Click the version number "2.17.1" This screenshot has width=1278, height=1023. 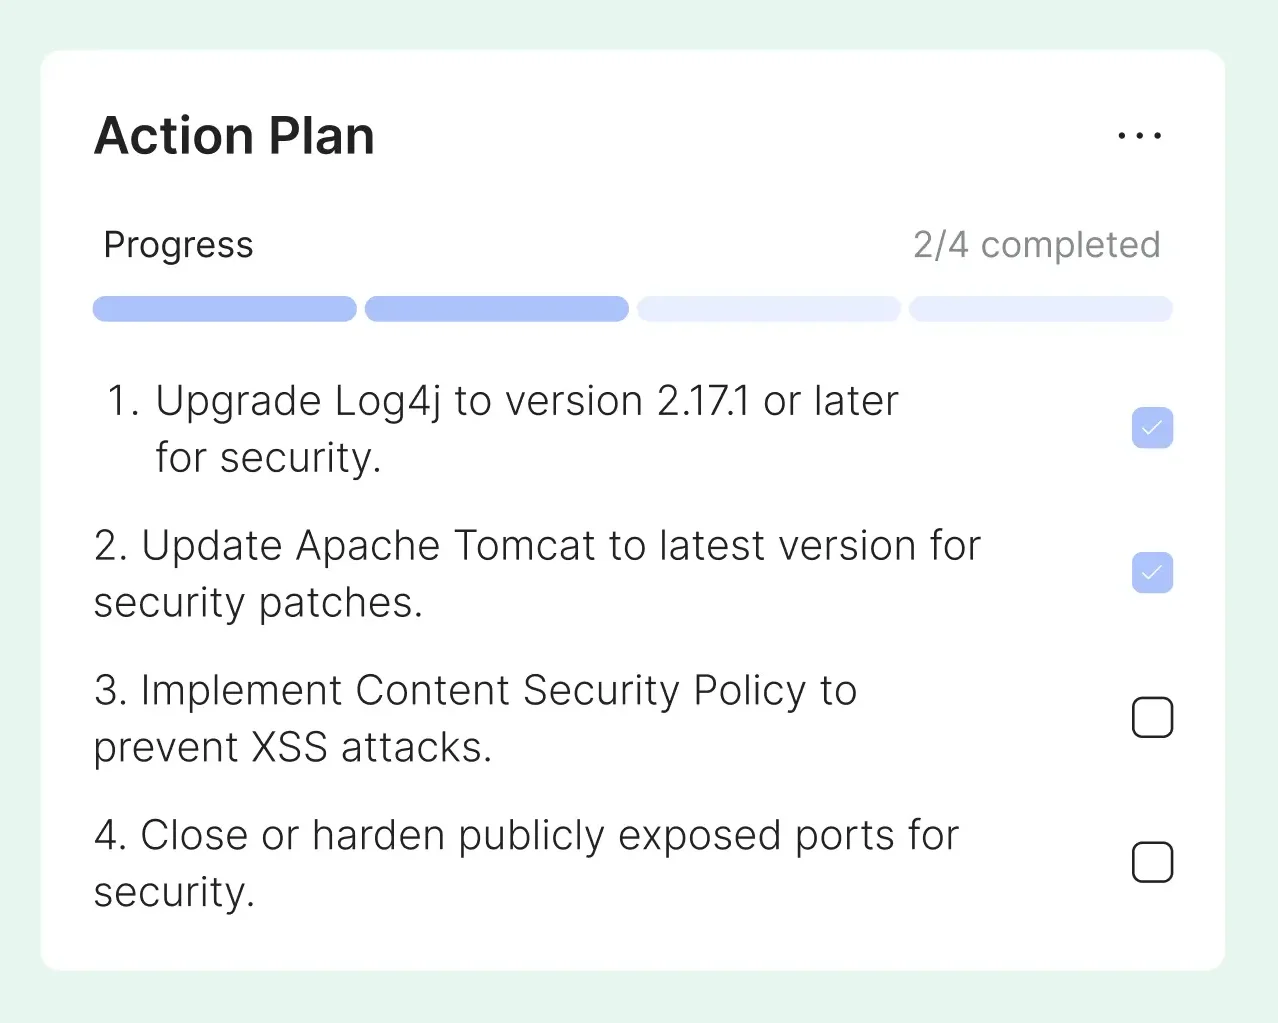pyautogui.click(x=703, y=402)
